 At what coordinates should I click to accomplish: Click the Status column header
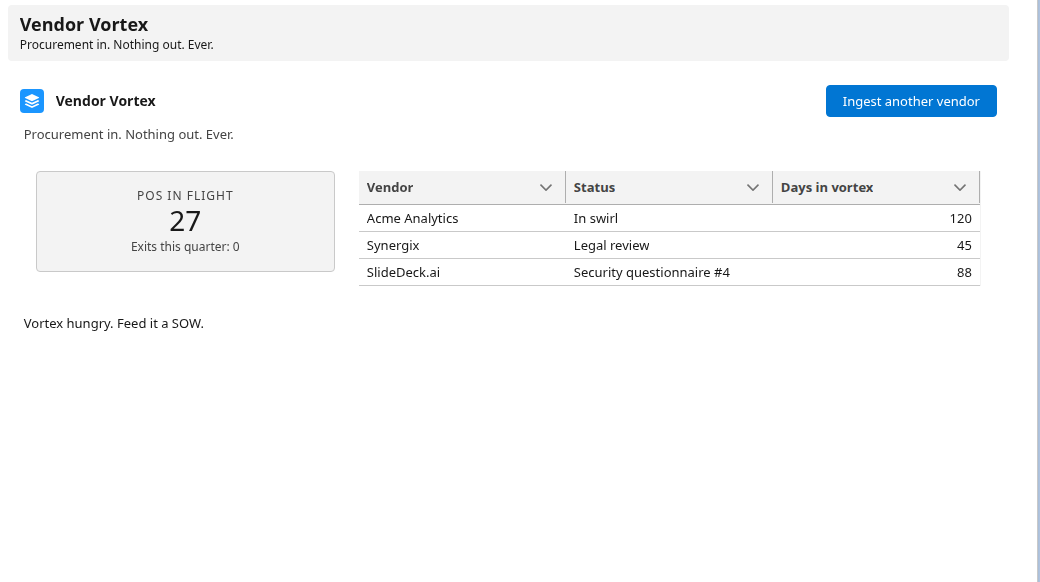pos(669,188)
